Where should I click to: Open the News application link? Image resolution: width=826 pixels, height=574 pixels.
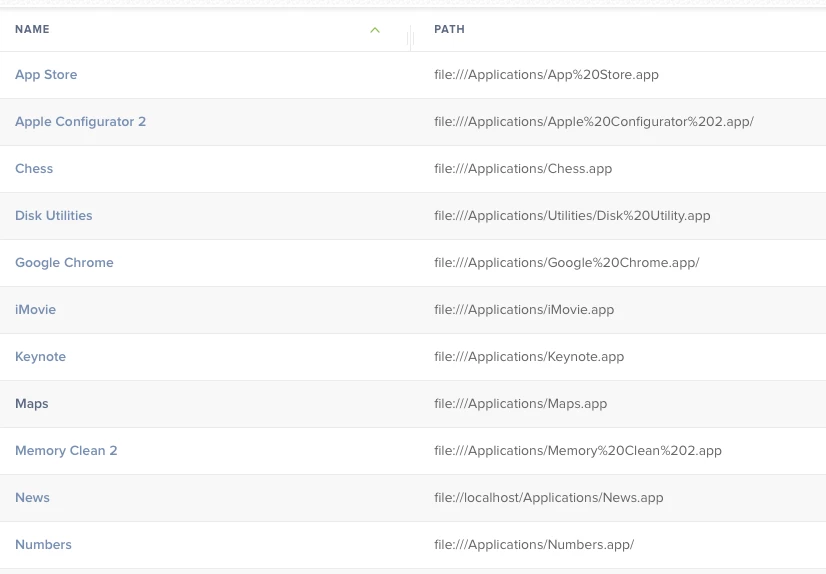(32, 498)
